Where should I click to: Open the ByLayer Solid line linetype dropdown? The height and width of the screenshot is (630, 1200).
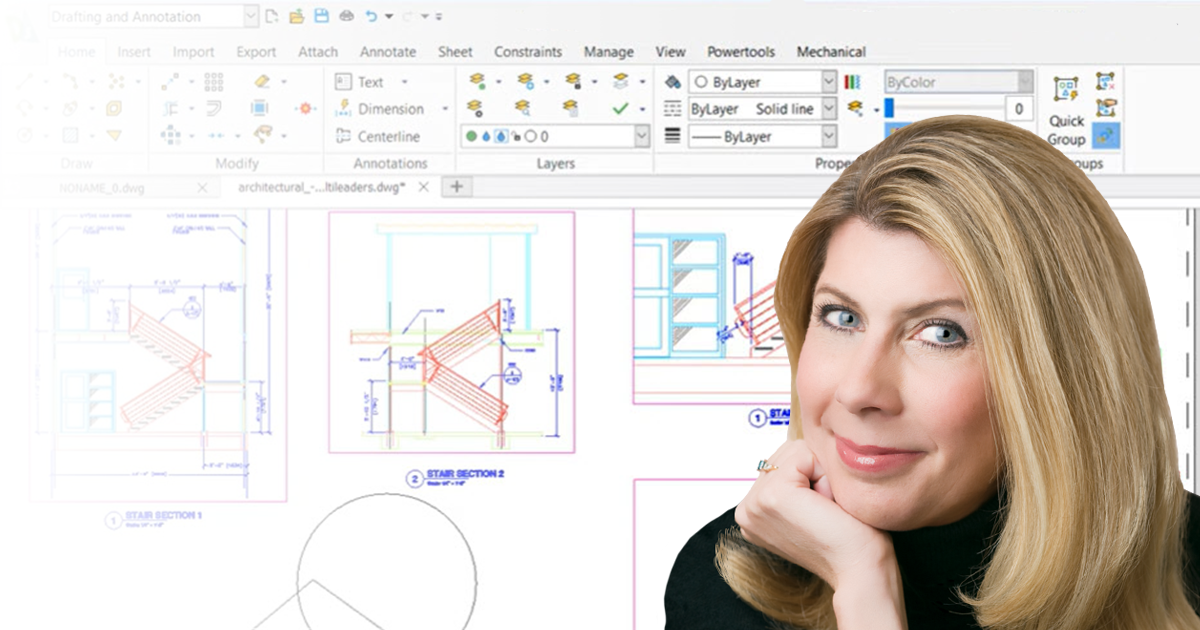click(828, 109)
